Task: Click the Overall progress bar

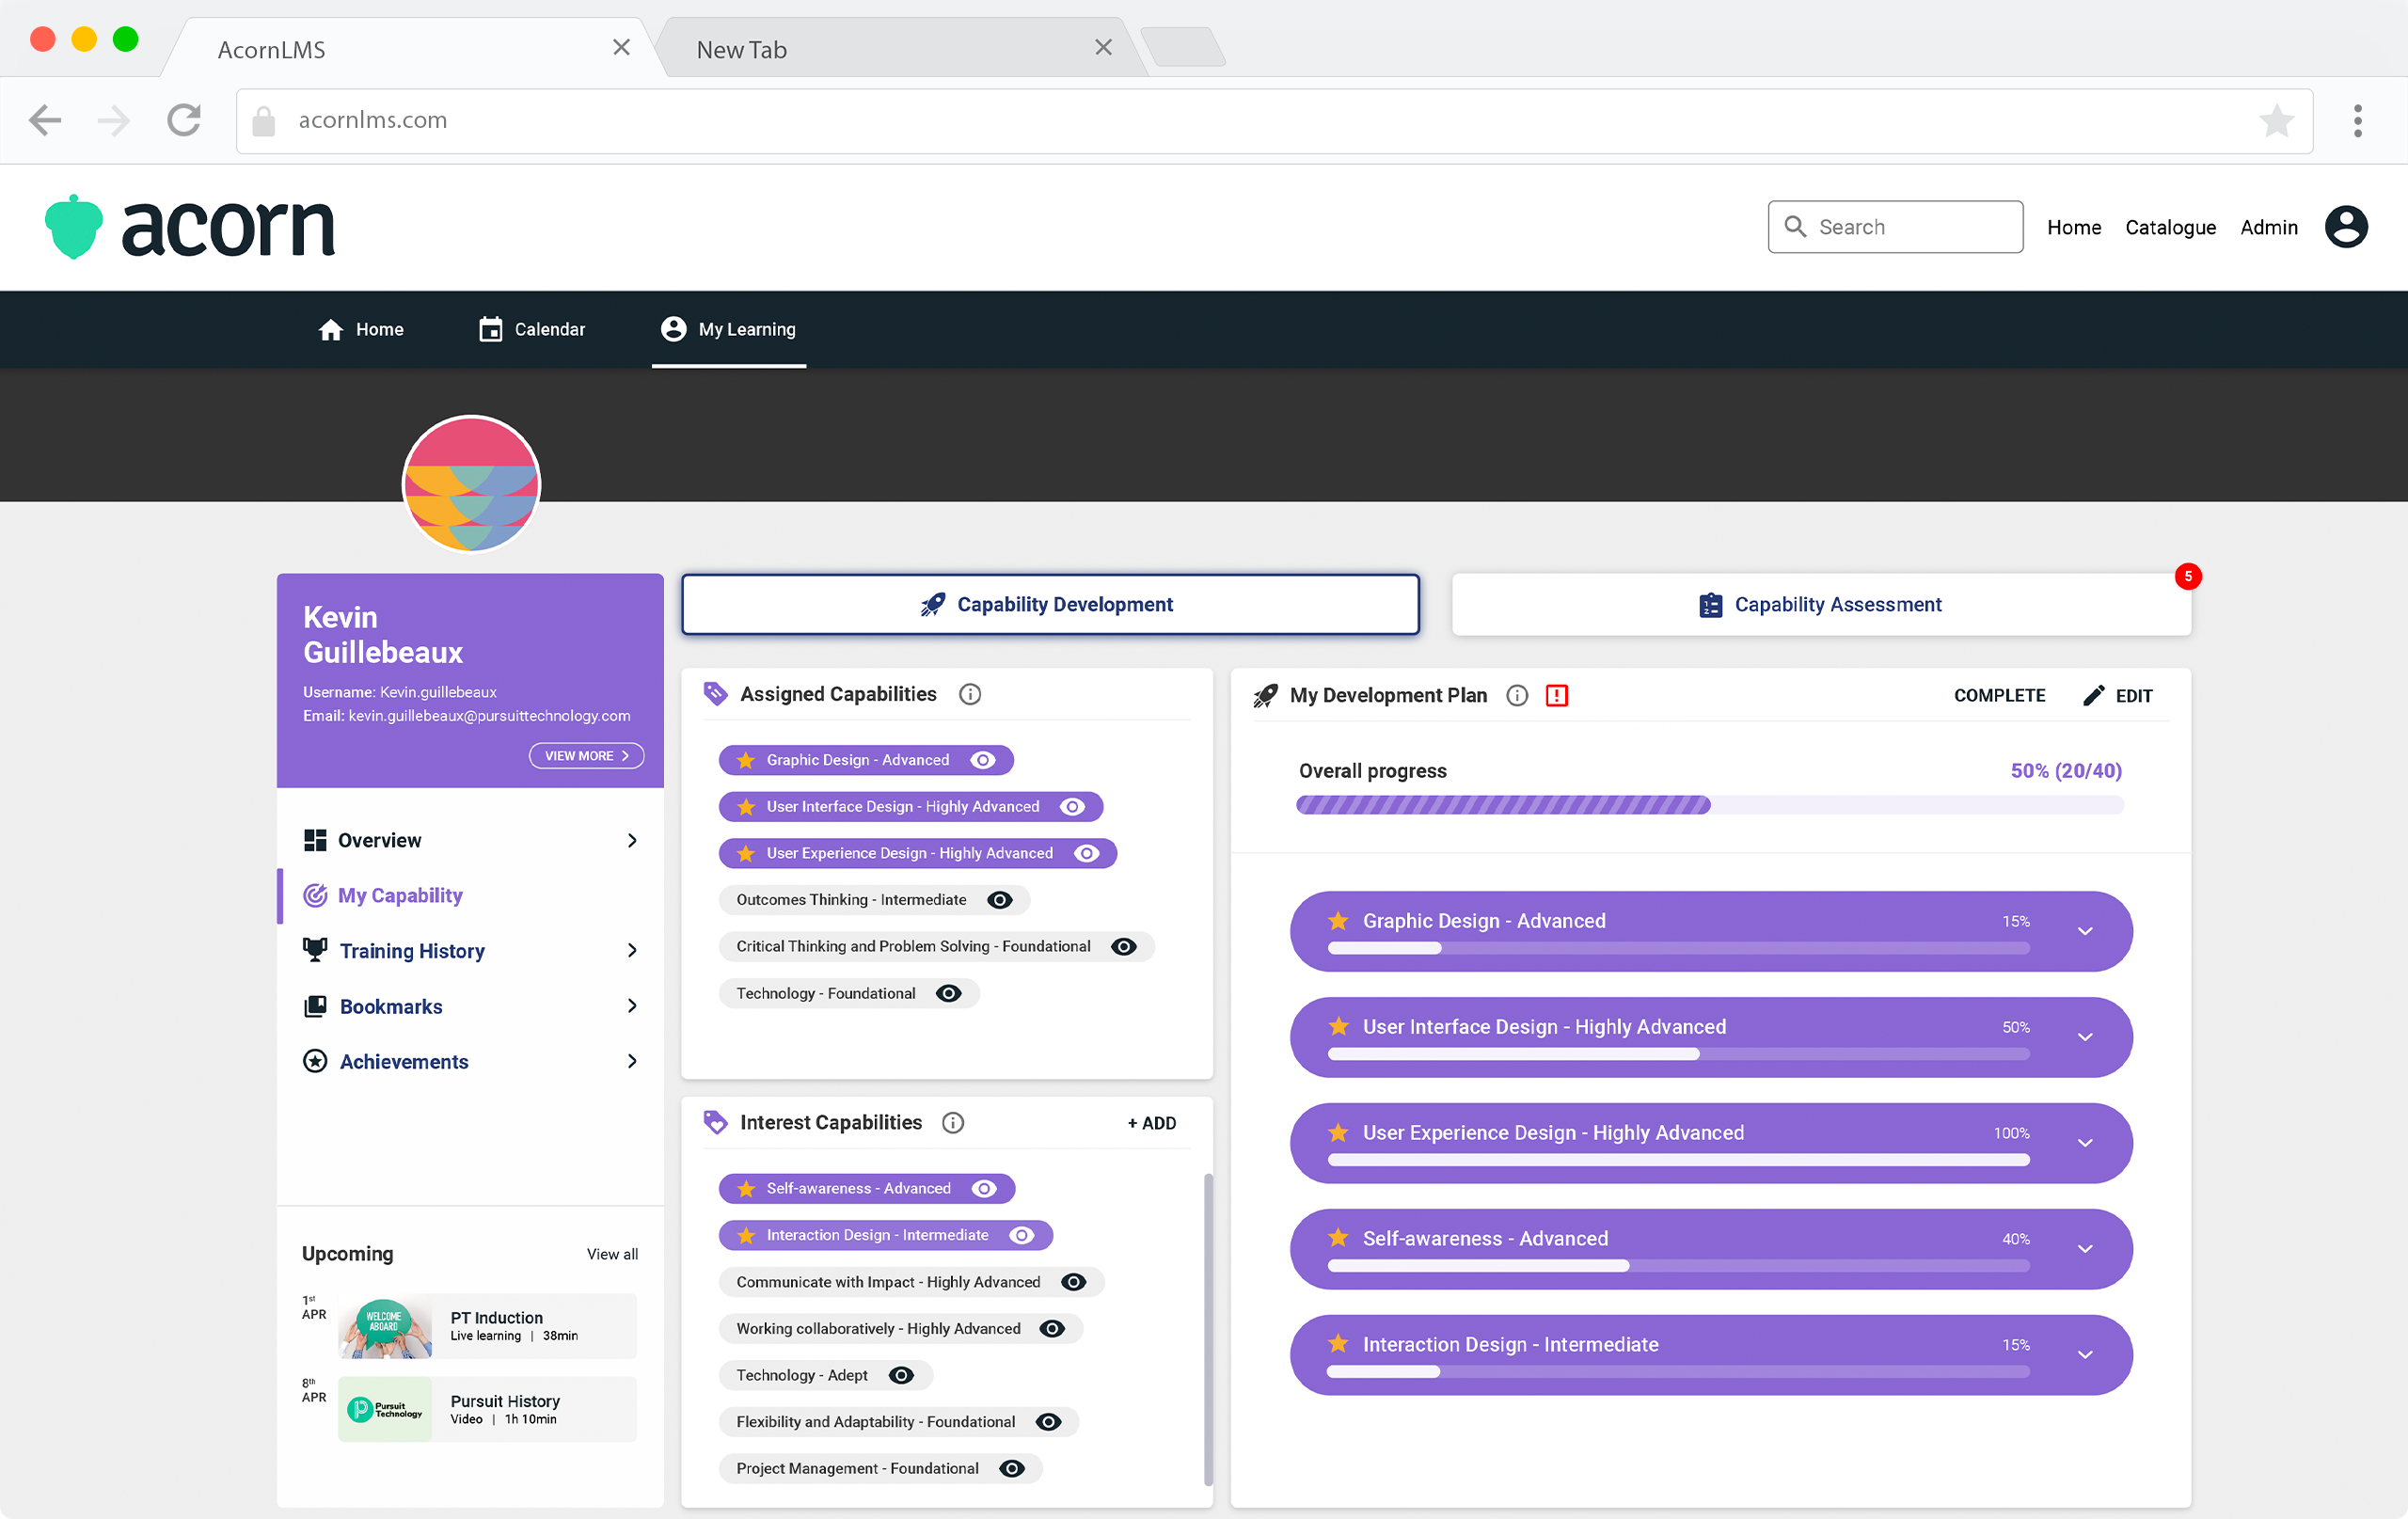Action: coord(1709,805)
